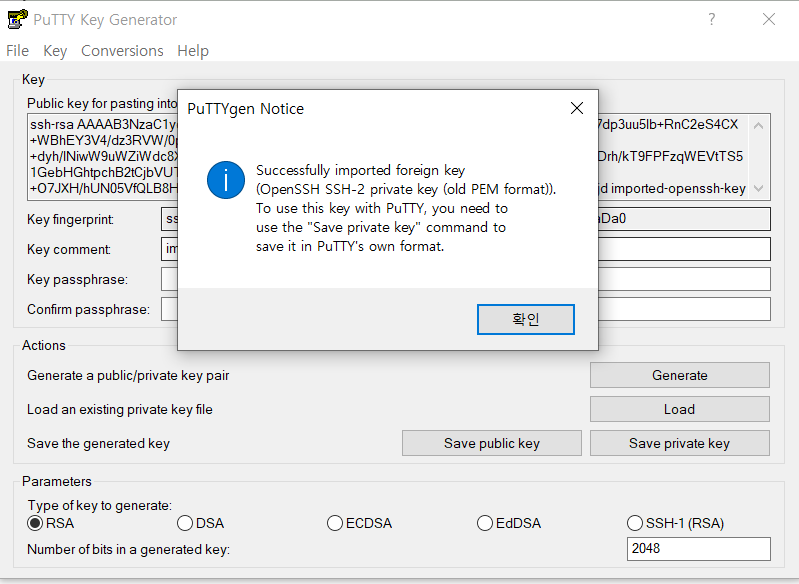Close the PuTTY Key Generator window
The height and width of the screenshot is (584, 799).
coord(768,19)
